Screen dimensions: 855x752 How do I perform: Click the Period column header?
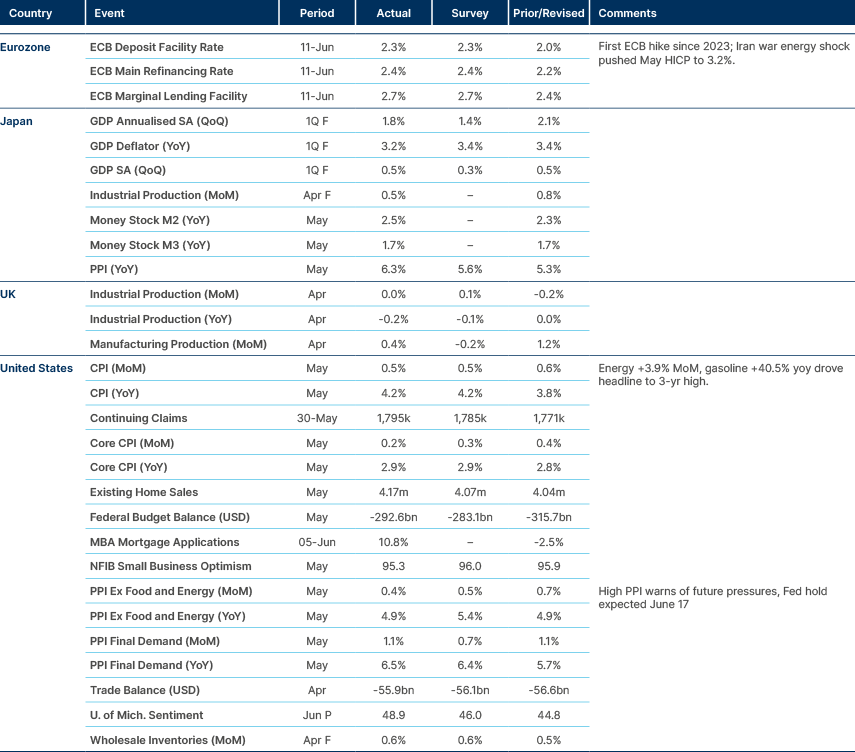(x=317, y=13)
